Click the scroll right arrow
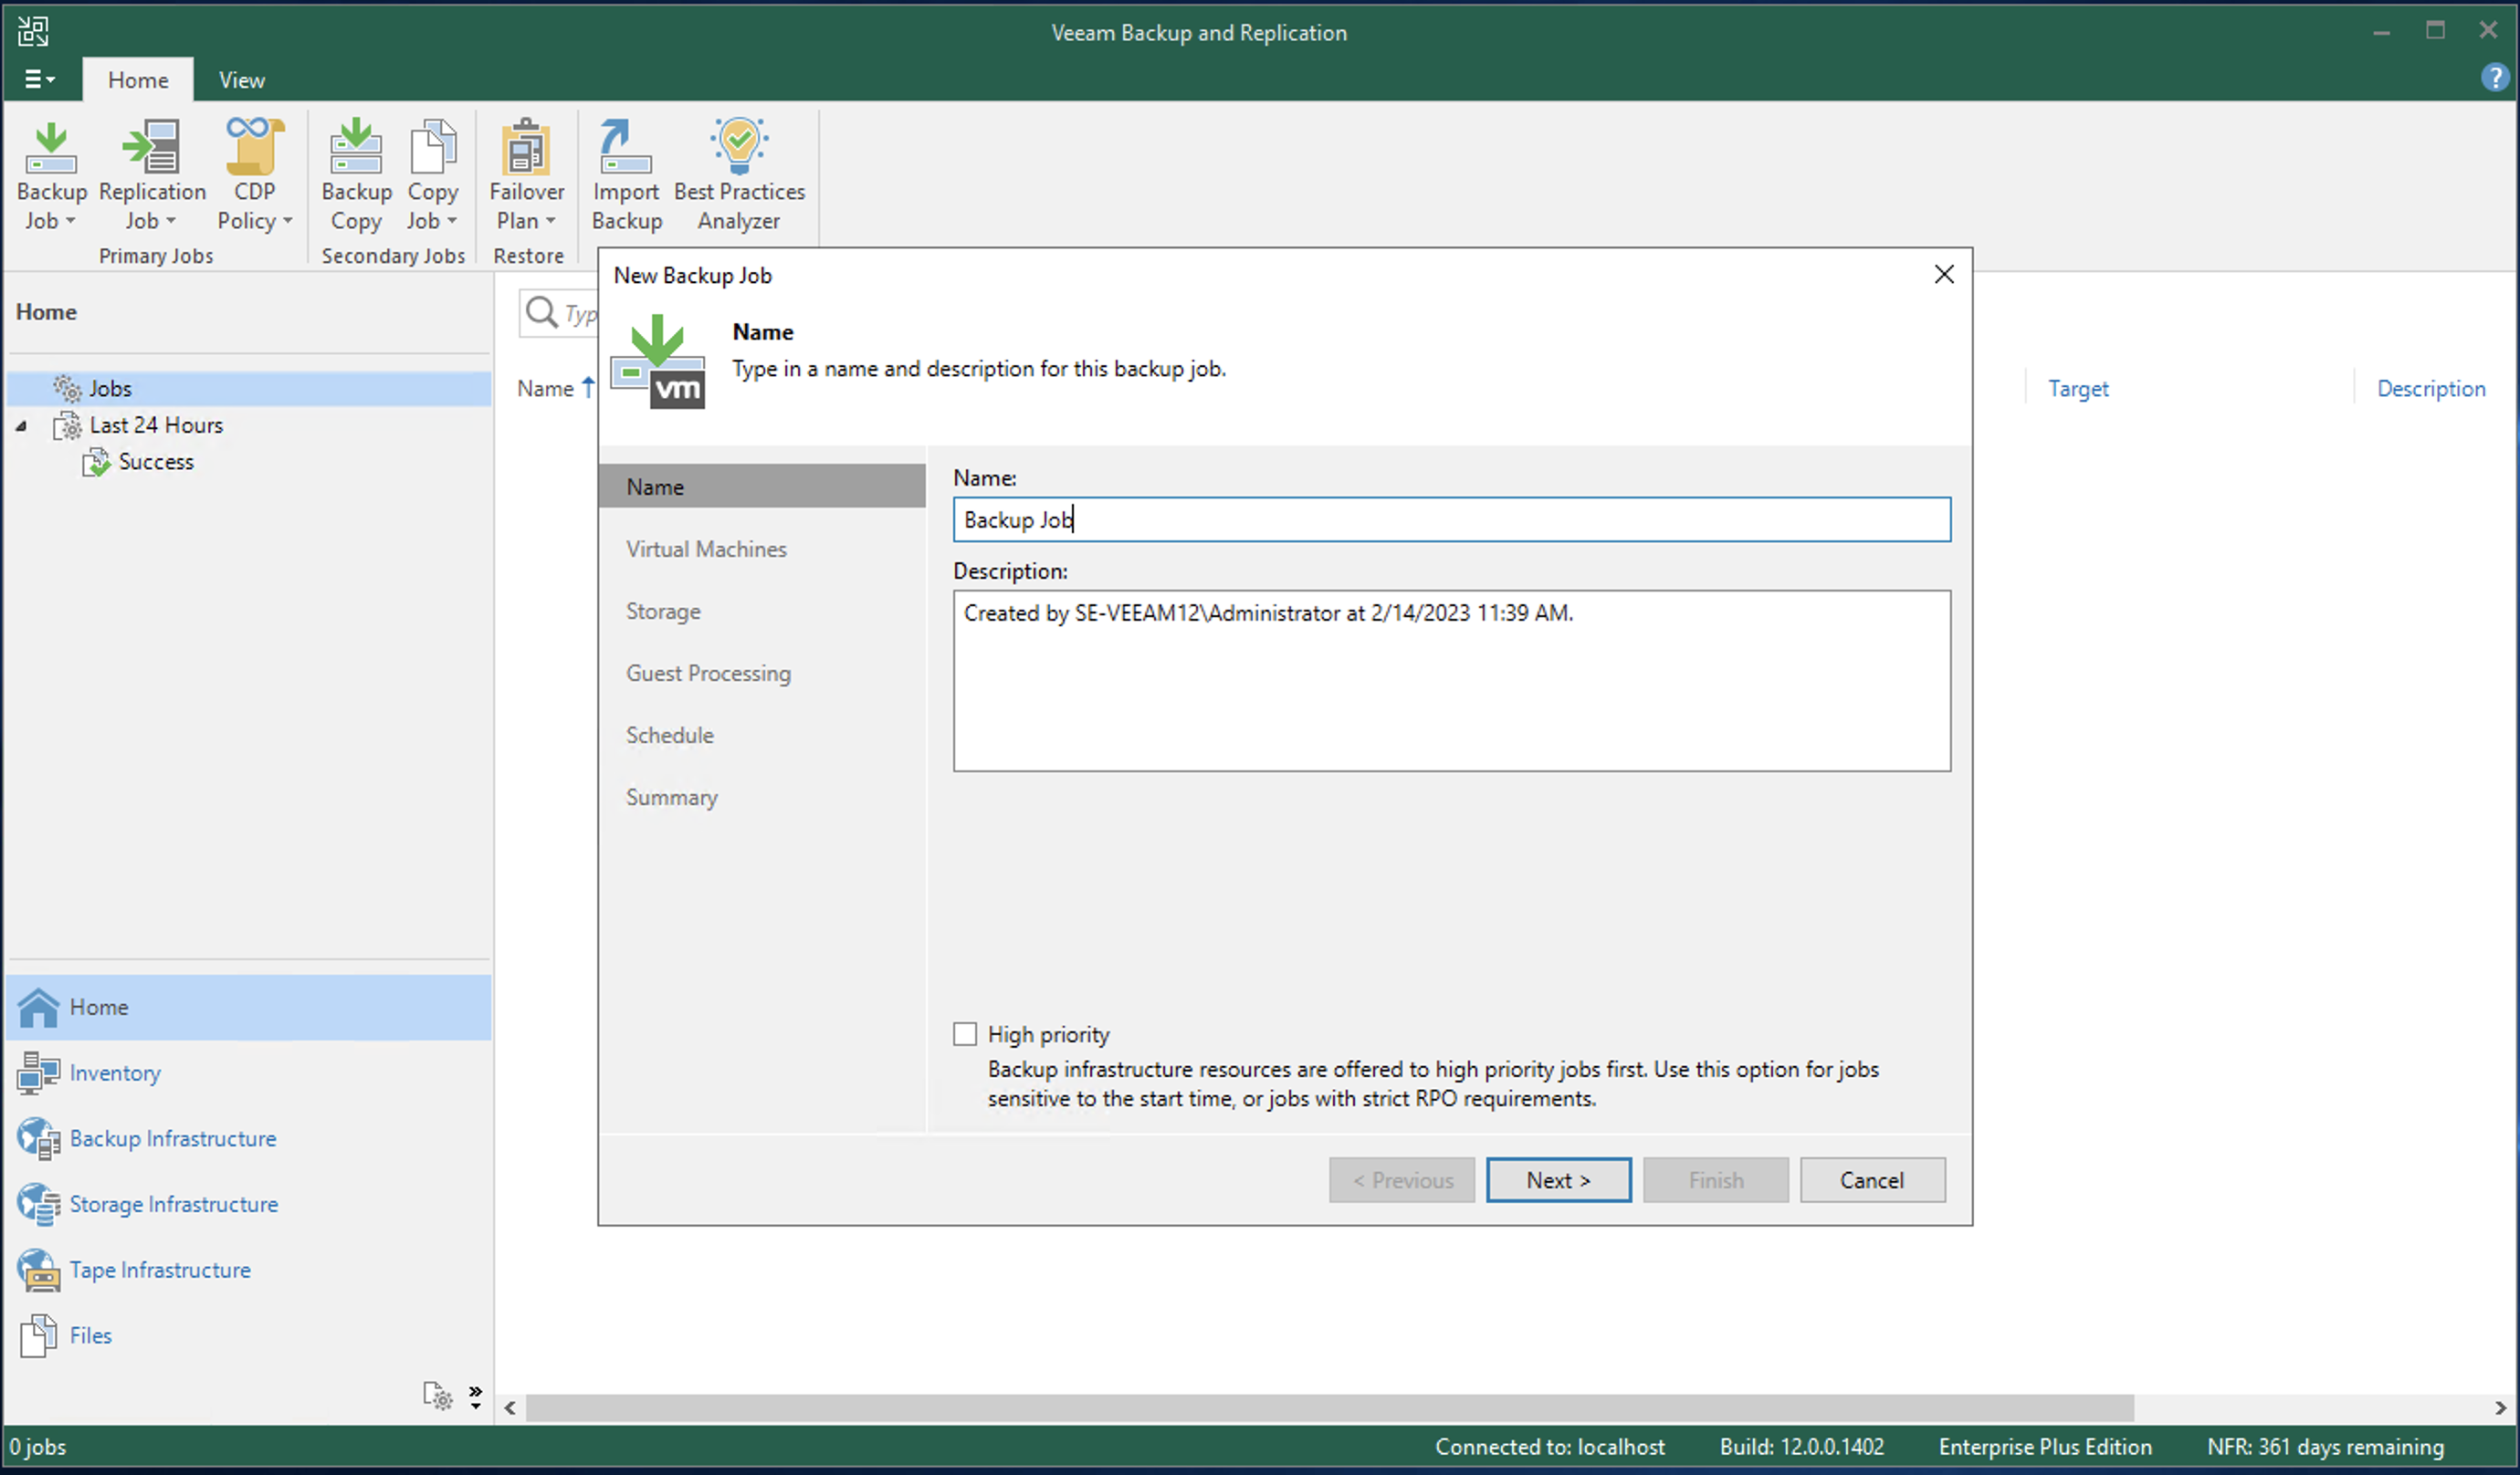This screenshot has height=1475, width=2520. (x=2501, y=1408)
